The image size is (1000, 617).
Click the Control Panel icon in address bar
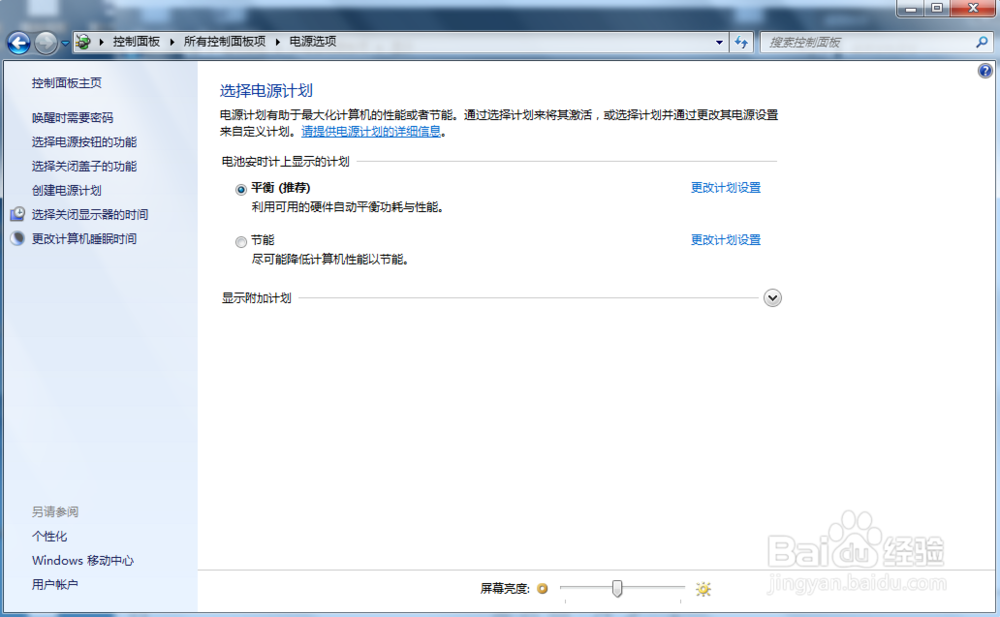(x=83, y=42)
